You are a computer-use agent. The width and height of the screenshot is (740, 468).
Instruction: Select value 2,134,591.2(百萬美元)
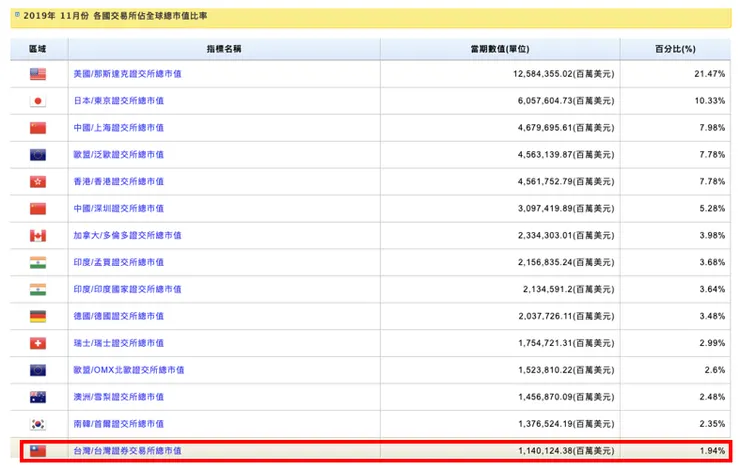[569, 289]
